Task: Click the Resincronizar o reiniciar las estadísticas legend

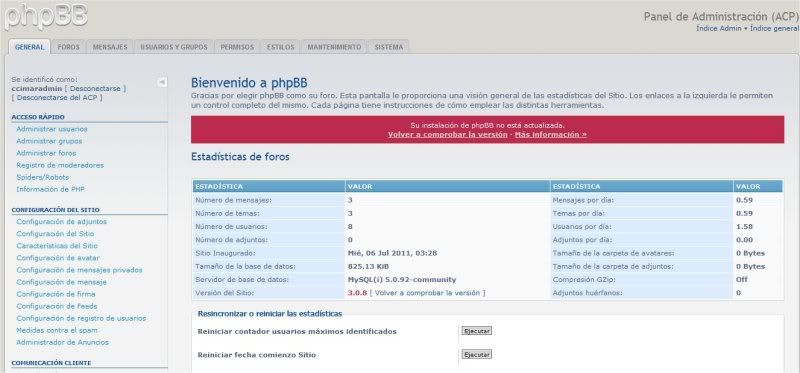Action: pyautogui.click(x=269, y=314)
